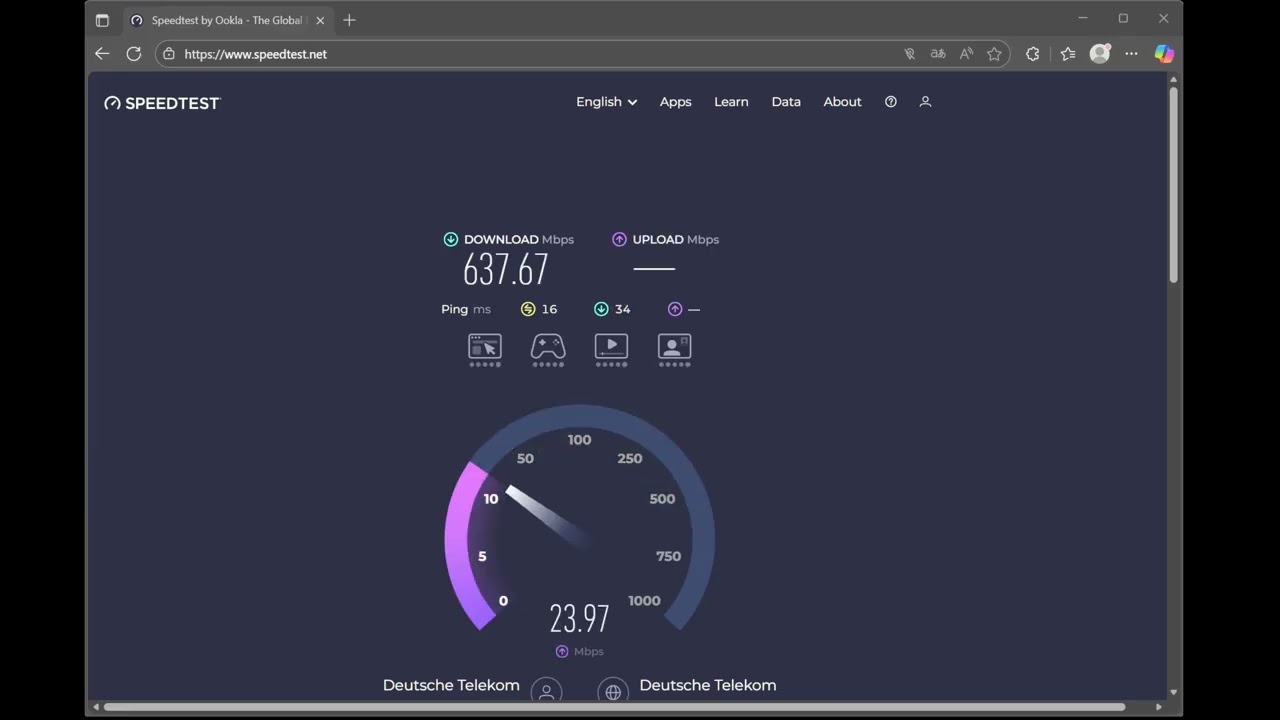Click the help question mark icon
Viewport: 1280px width, 720px height.
[x=891, y=102]
